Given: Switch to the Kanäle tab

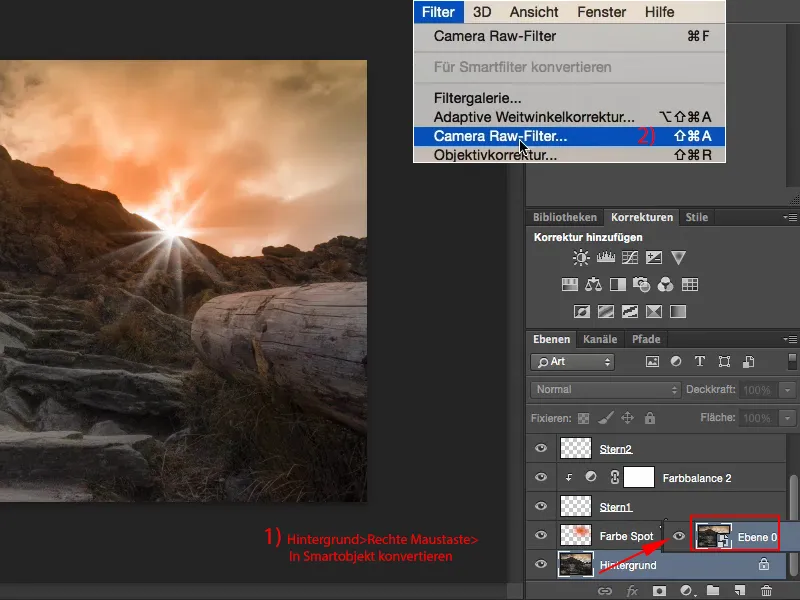Looking at the screenshot, I should [x=601, y=339].
